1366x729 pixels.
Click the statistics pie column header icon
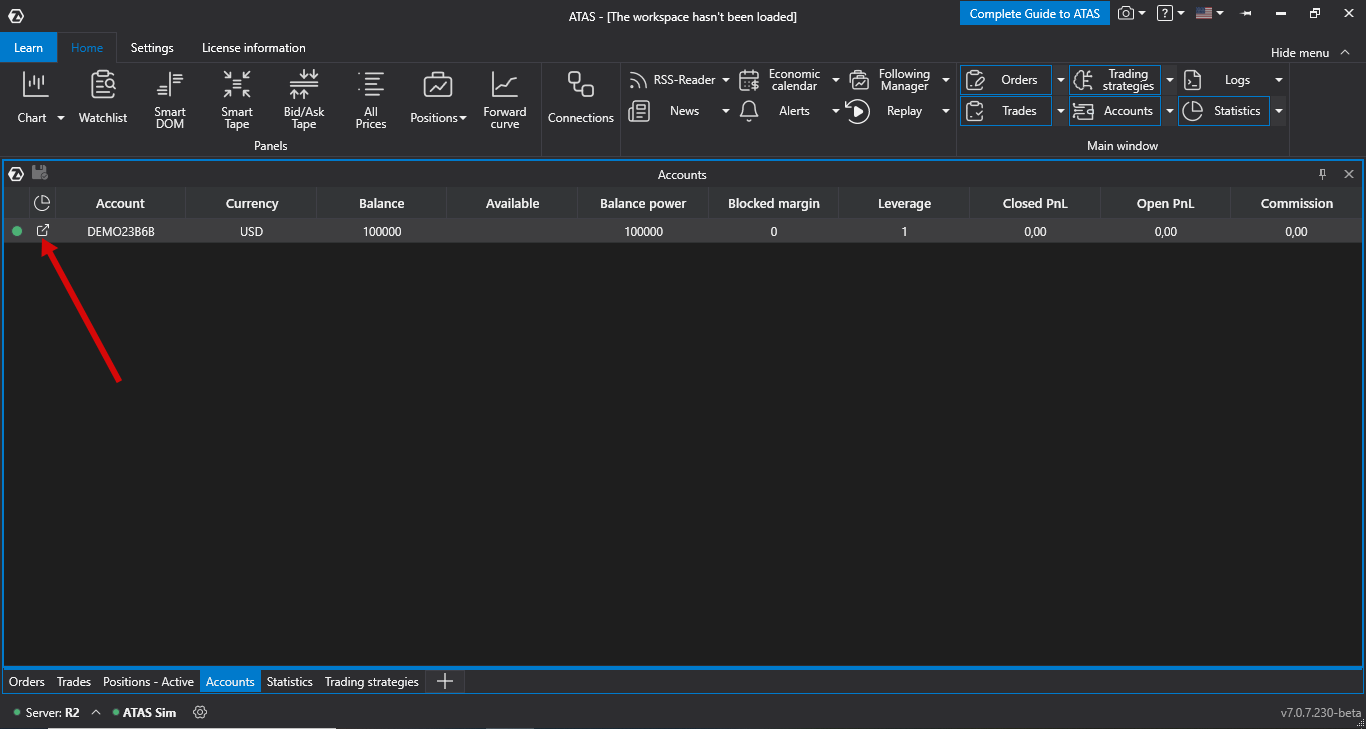42,203
